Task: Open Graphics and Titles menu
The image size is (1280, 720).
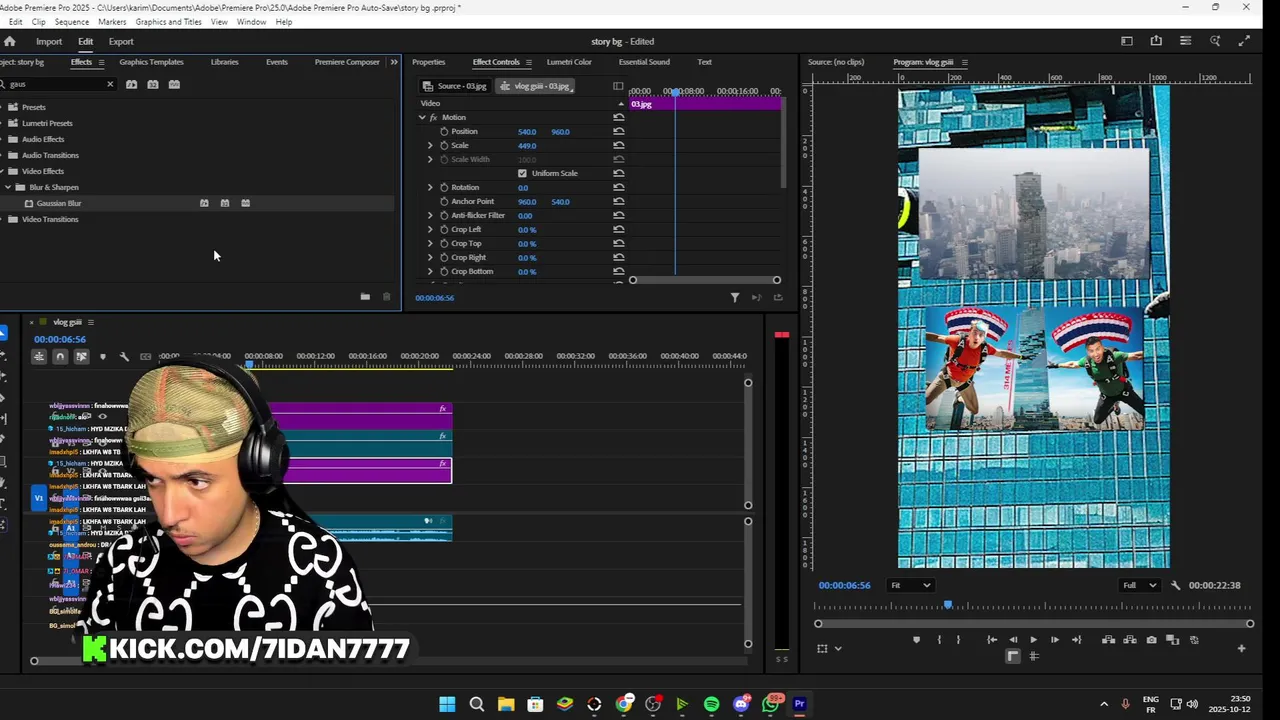Action: tap(168, 21)
